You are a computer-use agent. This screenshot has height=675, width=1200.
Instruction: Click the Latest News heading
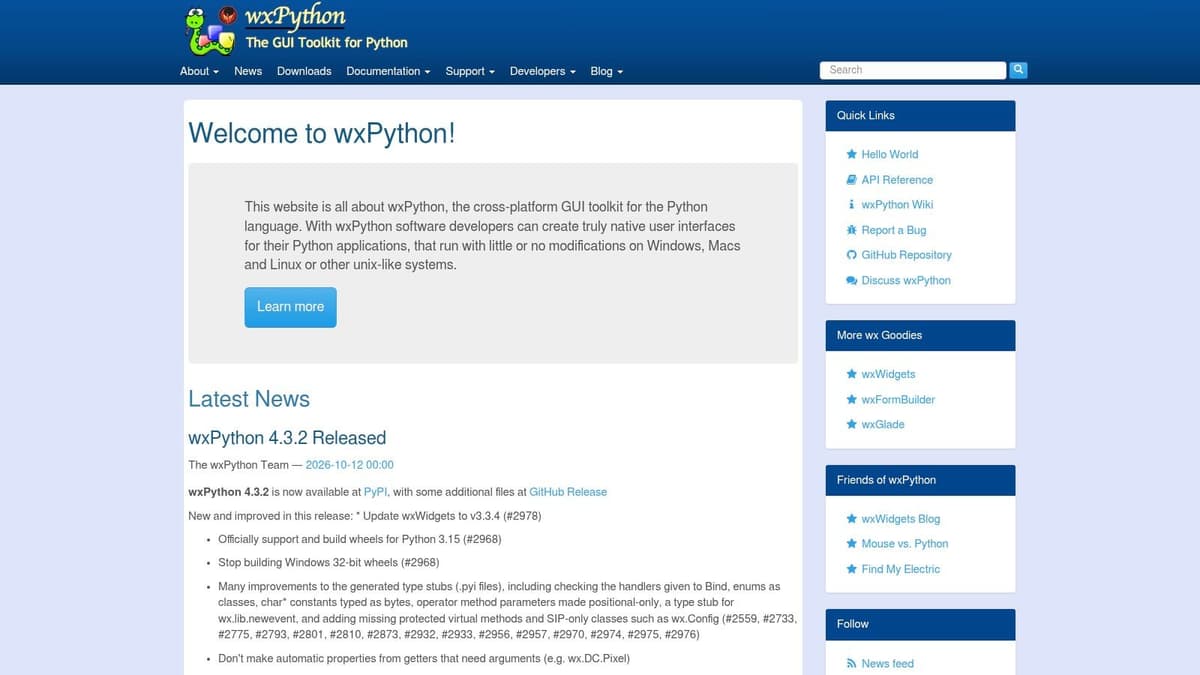point(249,399)
